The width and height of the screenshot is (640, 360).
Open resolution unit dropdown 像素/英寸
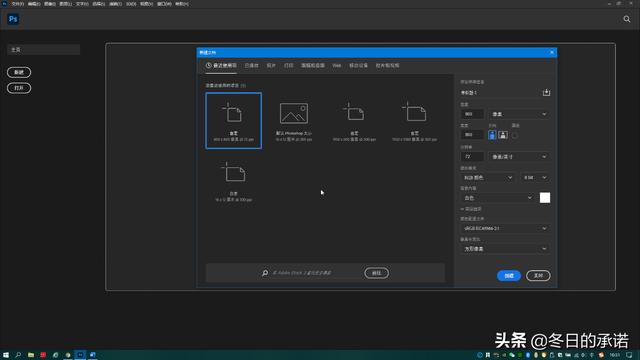(519, 157)
